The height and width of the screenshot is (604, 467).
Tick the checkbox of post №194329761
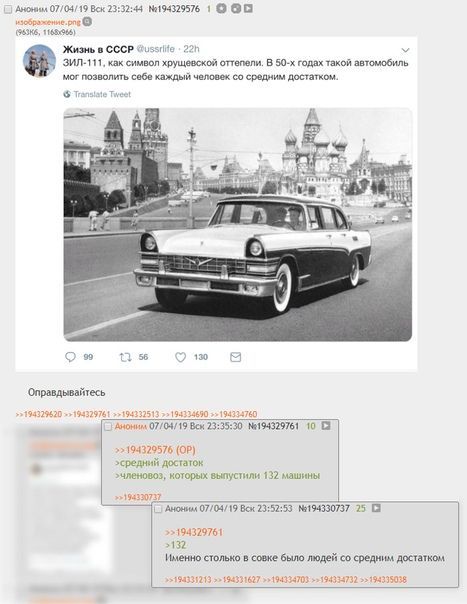108,426
